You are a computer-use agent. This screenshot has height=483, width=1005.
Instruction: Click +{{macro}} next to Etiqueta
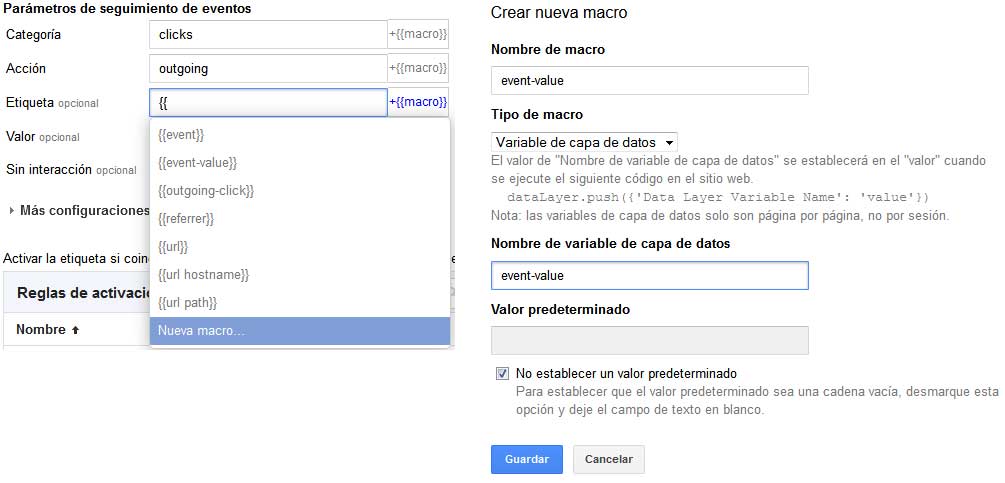418,102
